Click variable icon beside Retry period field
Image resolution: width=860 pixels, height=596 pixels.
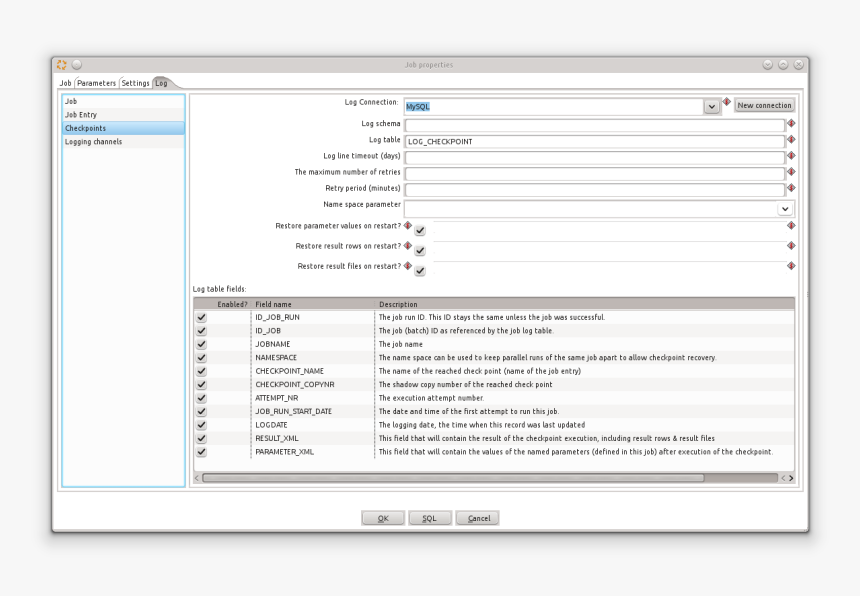[x=791, y=188]
